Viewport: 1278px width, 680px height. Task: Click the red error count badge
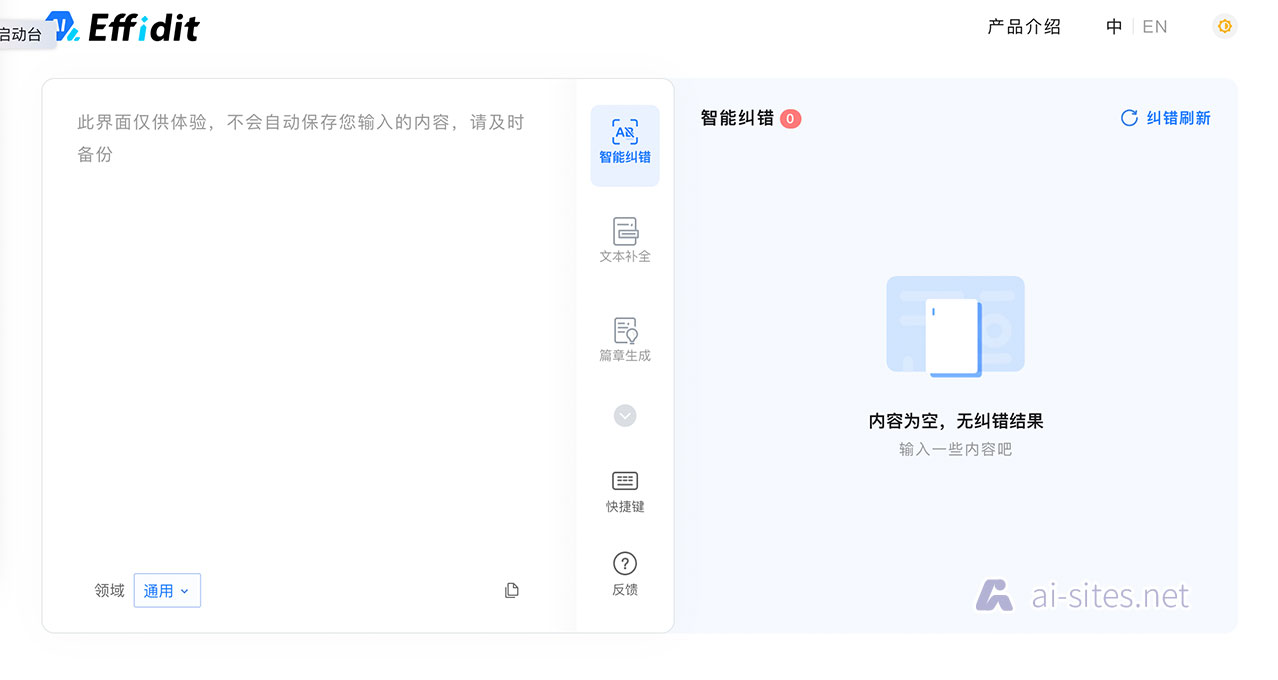[x=790, y=119]
